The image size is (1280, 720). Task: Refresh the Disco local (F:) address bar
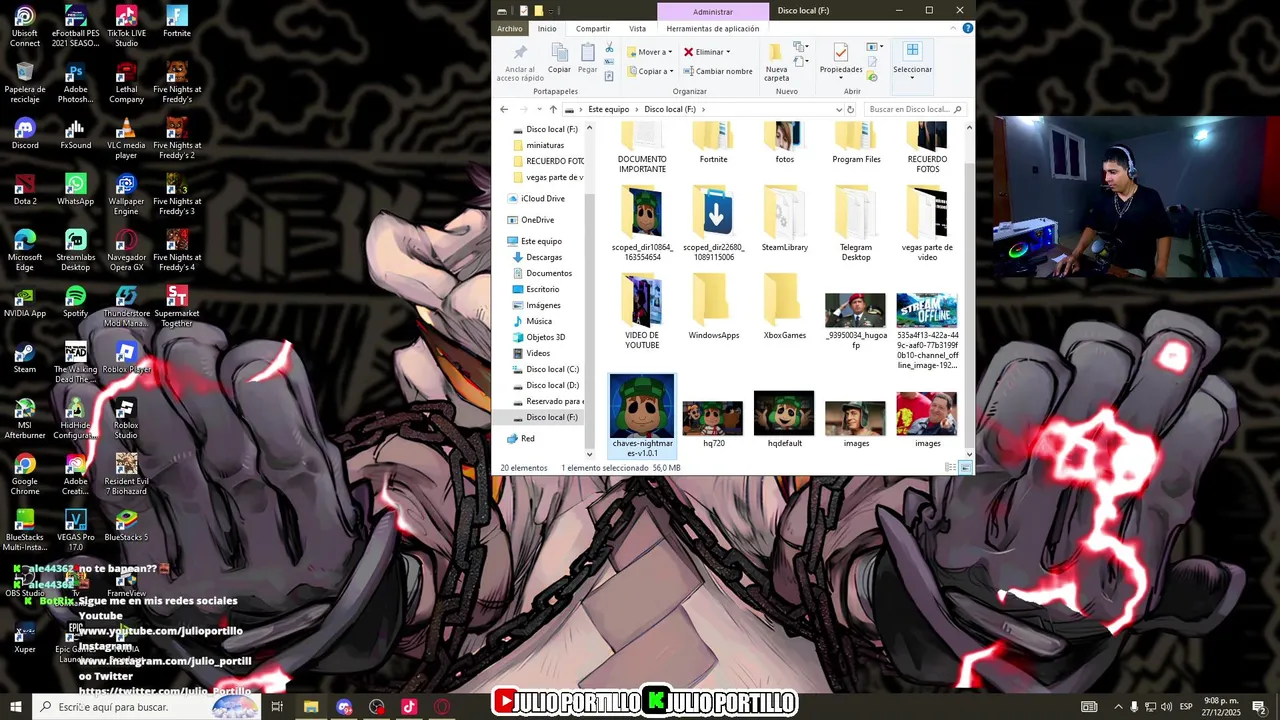coord(851,109)
